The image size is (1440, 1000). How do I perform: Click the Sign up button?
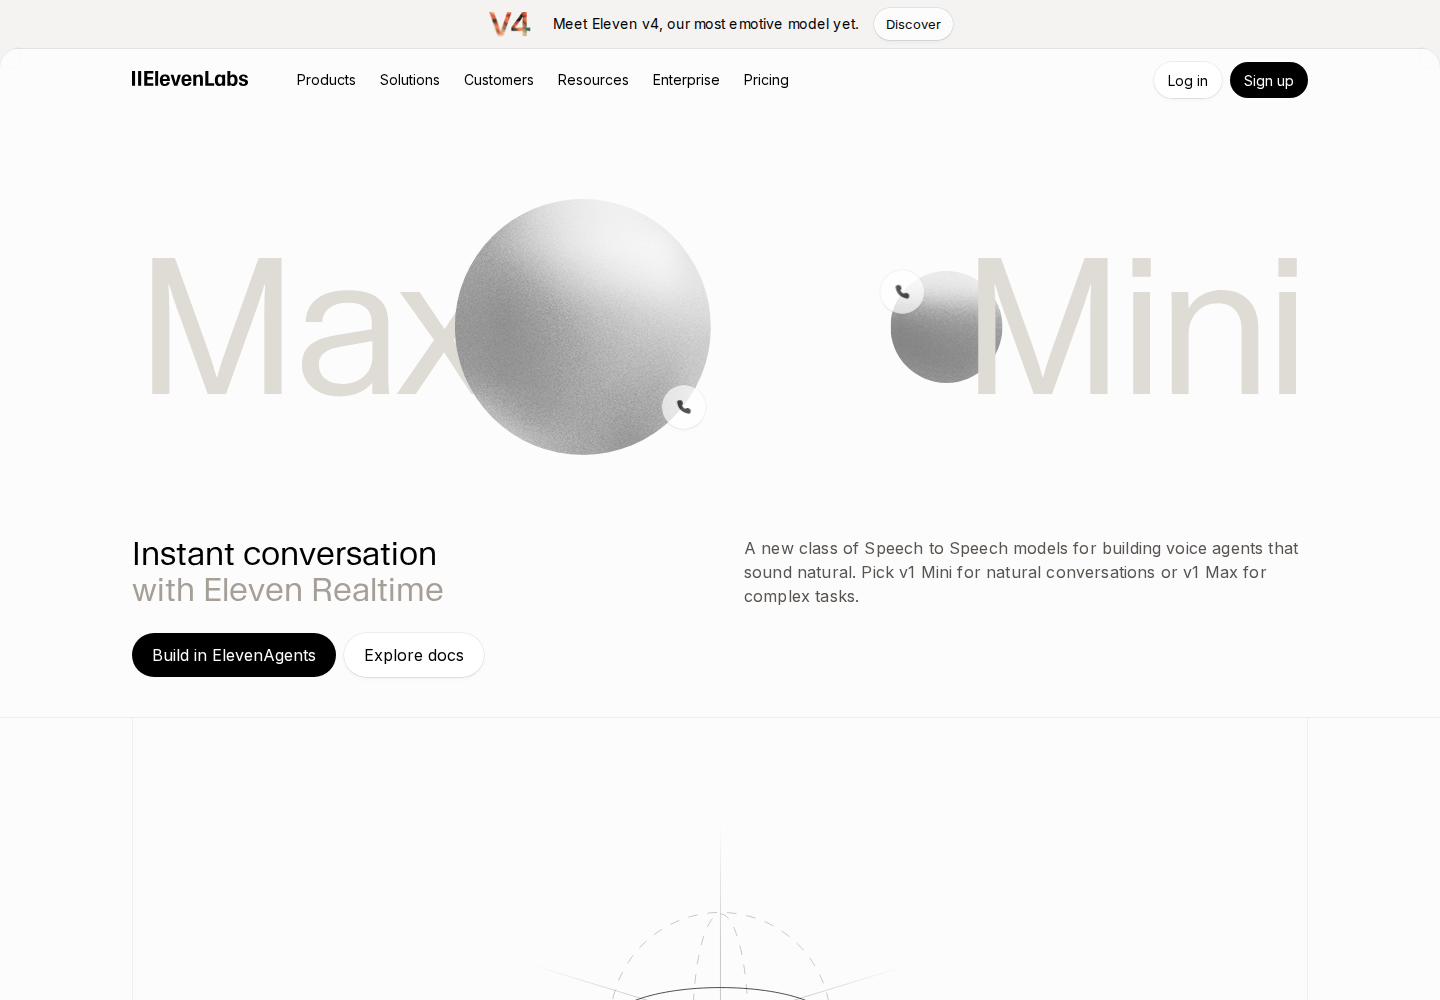1269,80
